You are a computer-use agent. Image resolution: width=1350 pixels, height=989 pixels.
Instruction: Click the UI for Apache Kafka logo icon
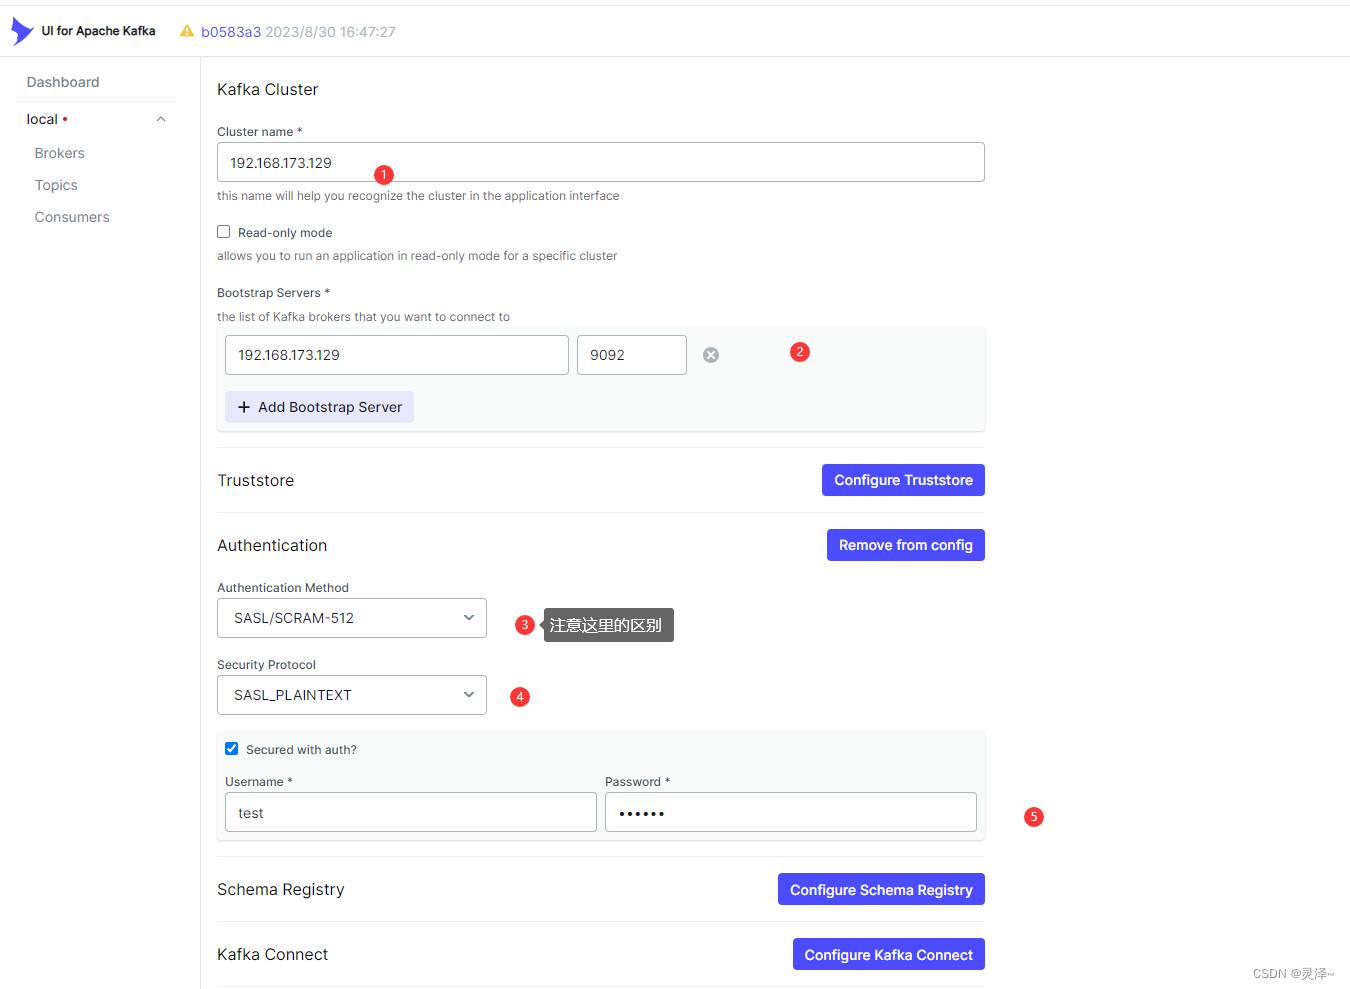(22, 31)
